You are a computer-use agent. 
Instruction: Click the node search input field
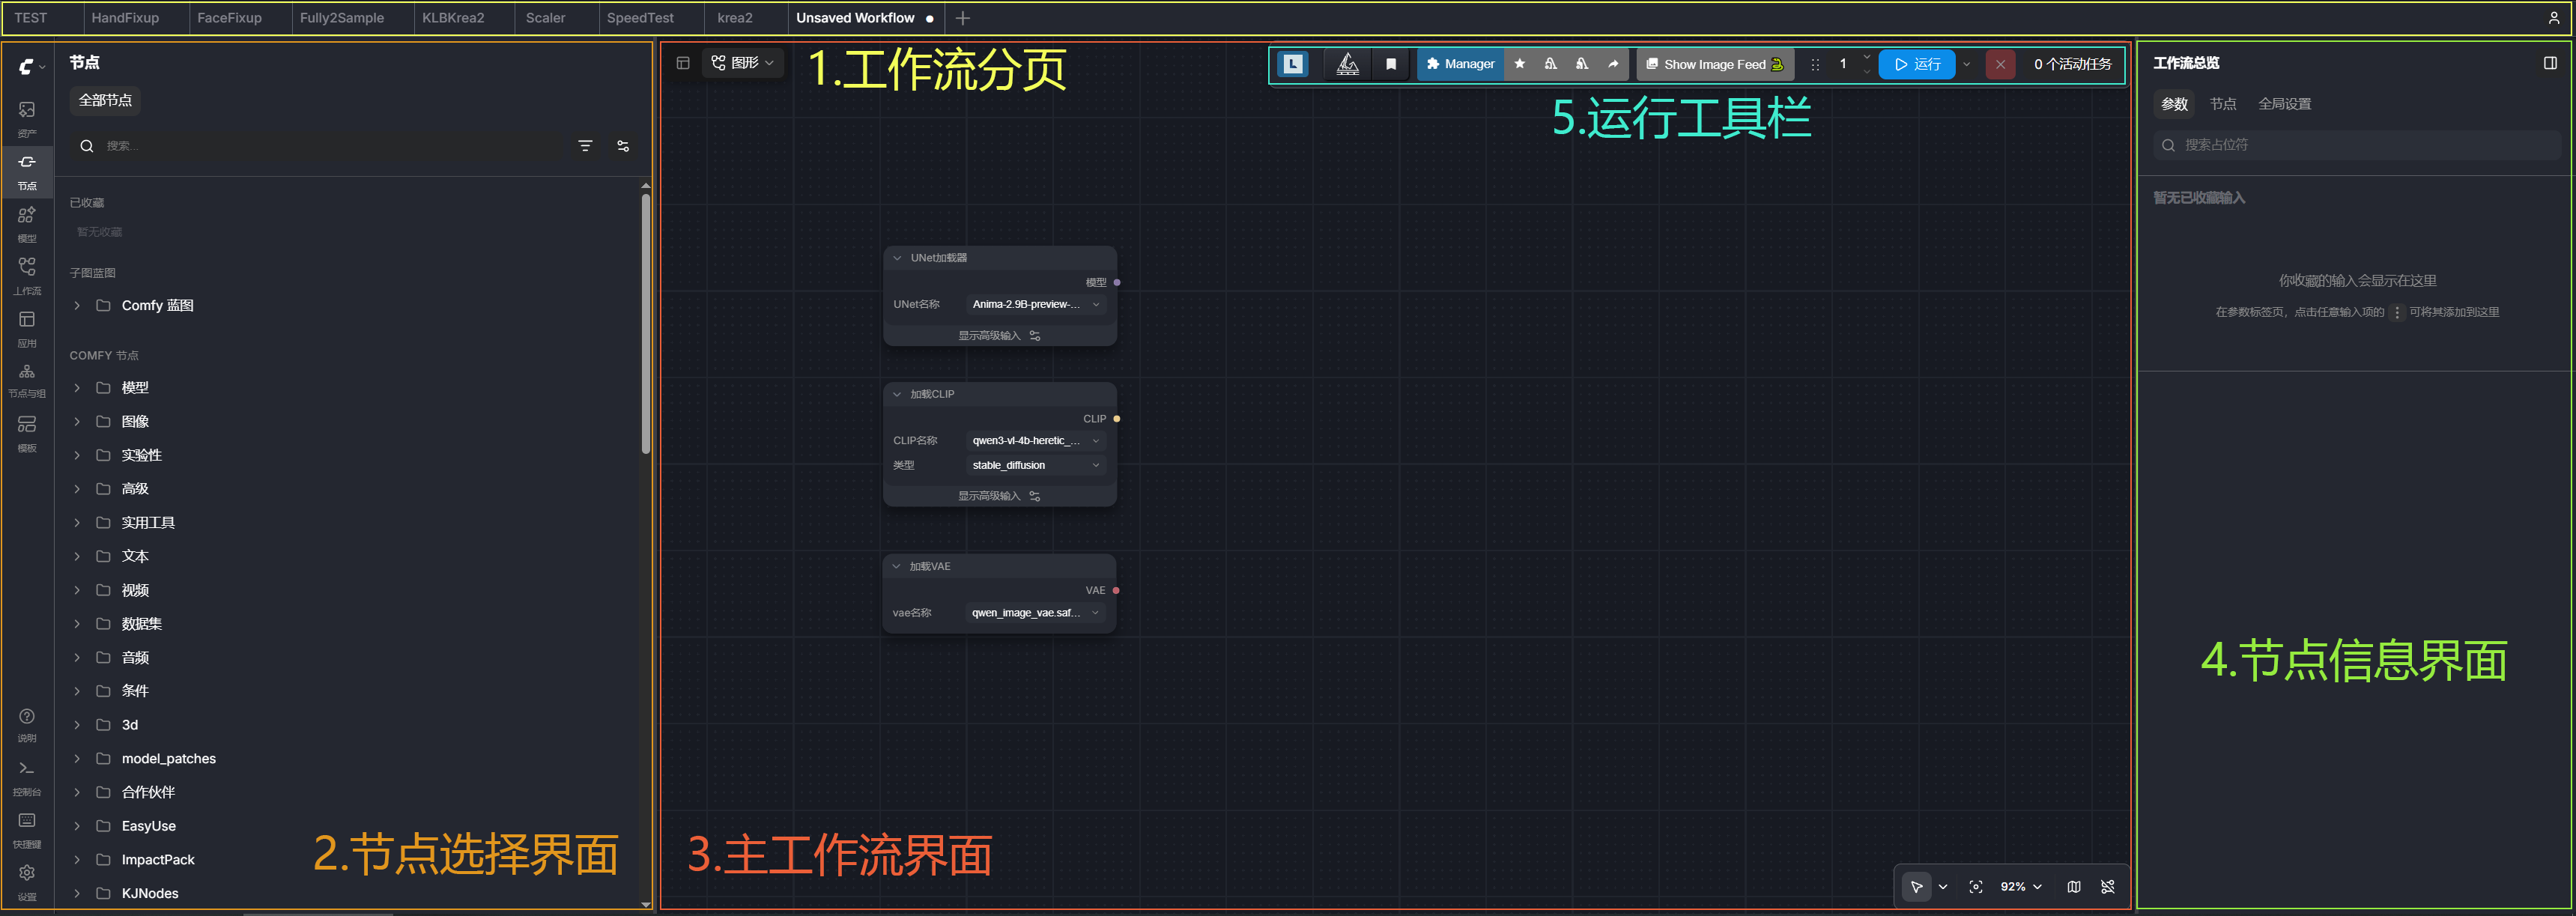(320, 146)
